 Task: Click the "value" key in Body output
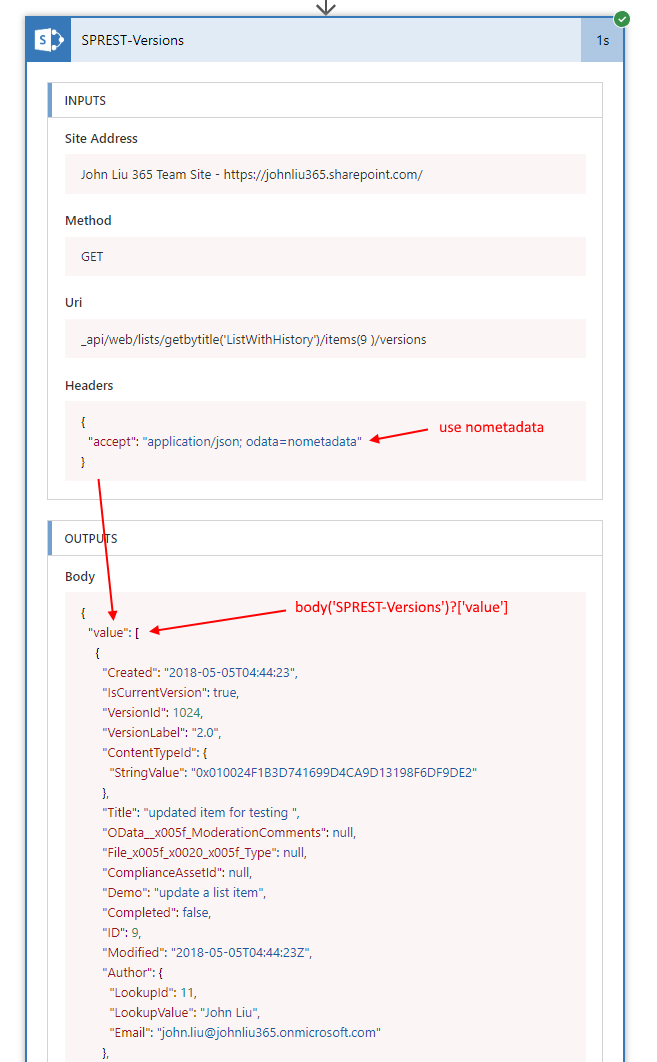(109, 631)
